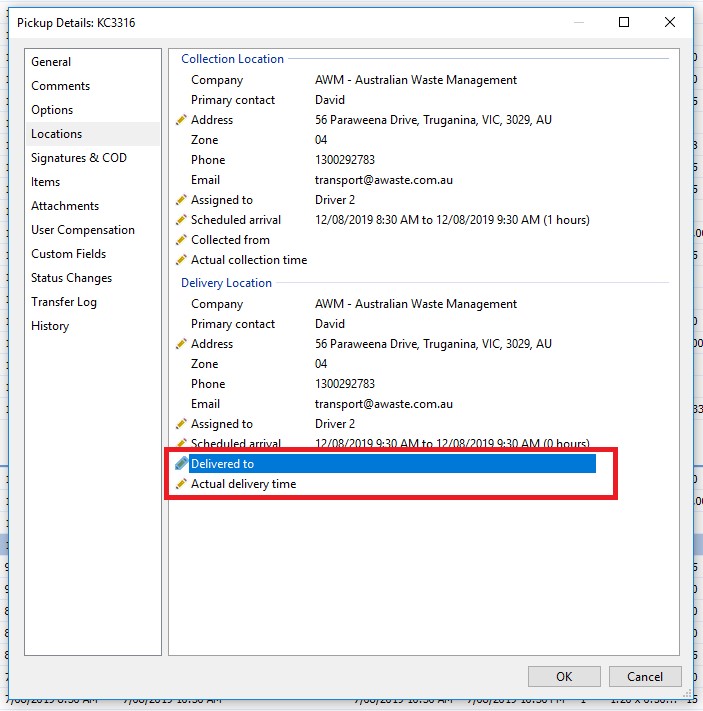Viewport: 703px width, 711px height.
Task: Show the Status Changes section
Action: click(x=71, y=278)
